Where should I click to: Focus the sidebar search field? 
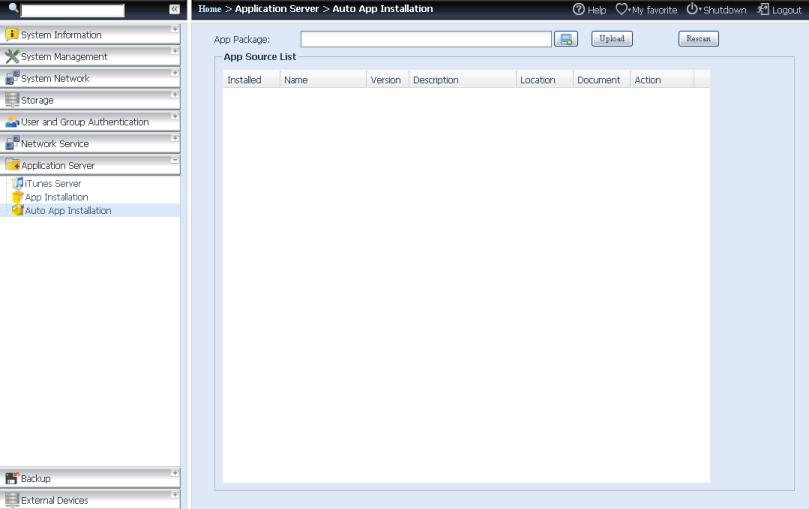tap(72, 10)
